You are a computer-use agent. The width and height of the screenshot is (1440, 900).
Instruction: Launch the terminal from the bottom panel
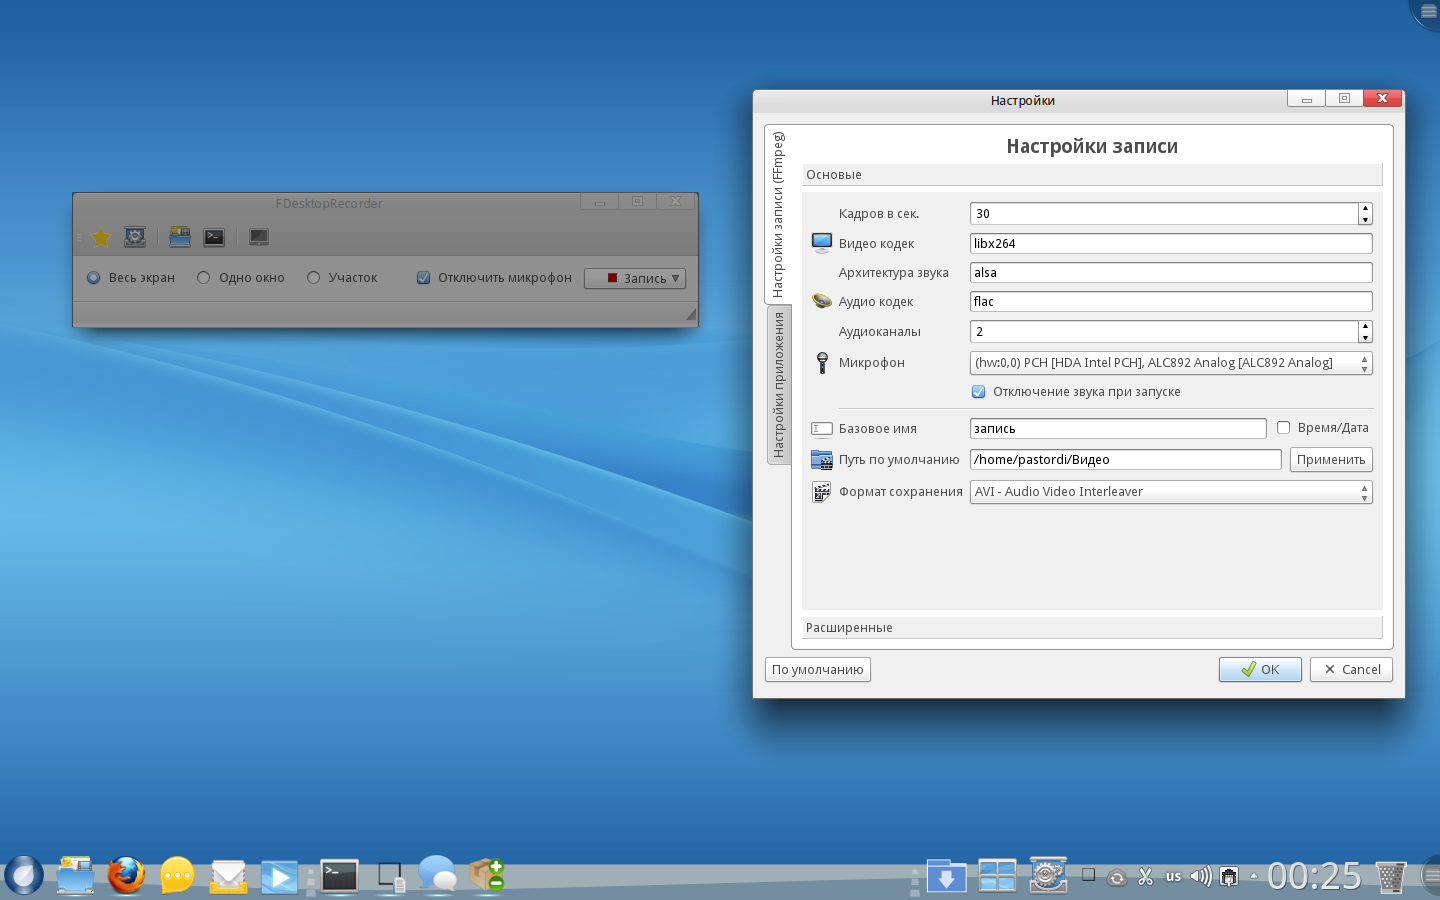(339, 876)
